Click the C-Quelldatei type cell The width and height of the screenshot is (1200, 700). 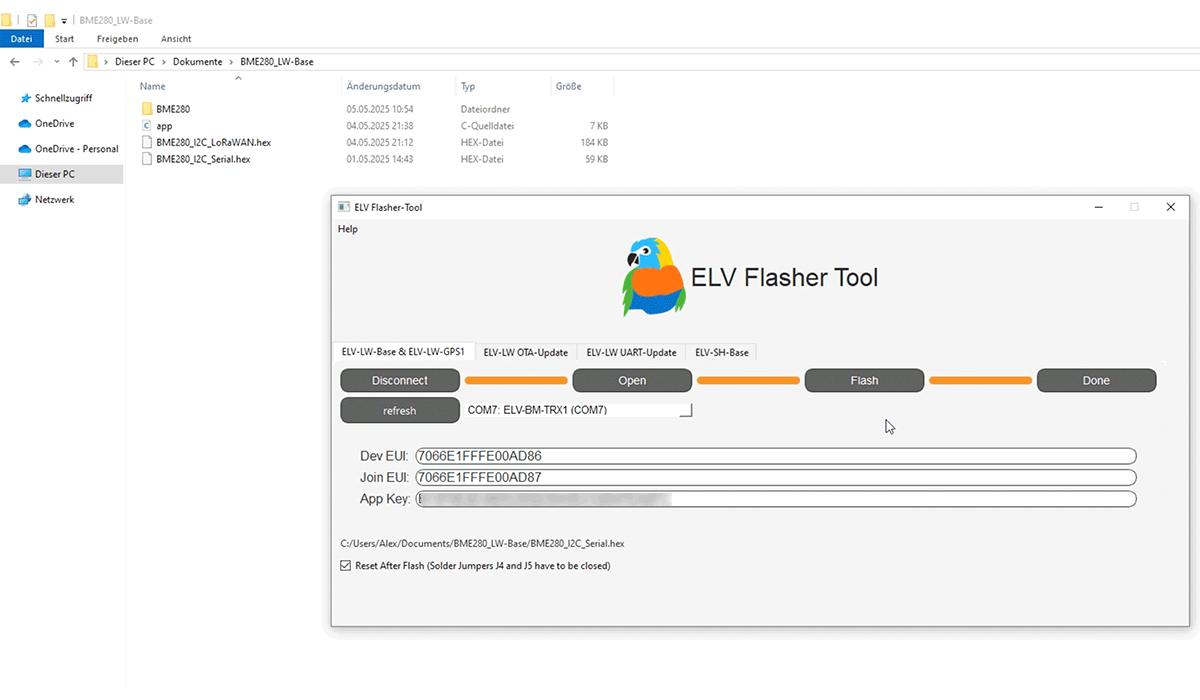pos(490,126)
